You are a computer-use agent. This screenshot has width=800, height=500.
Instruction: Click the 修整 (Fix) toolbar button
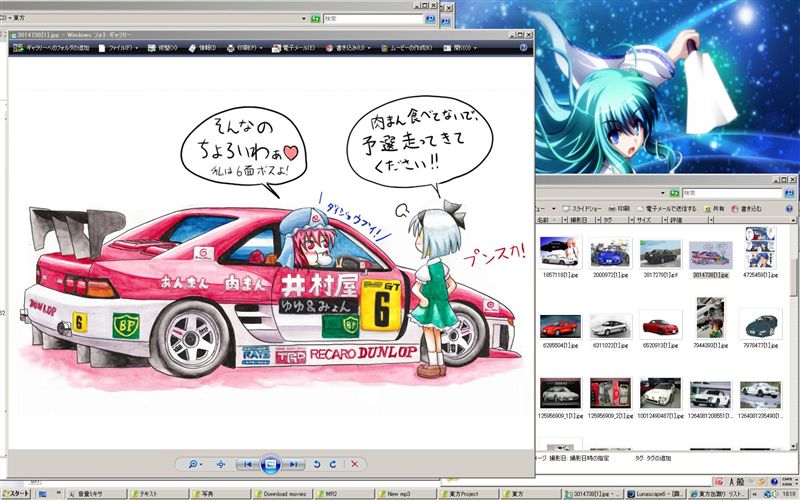coord(162,47)
